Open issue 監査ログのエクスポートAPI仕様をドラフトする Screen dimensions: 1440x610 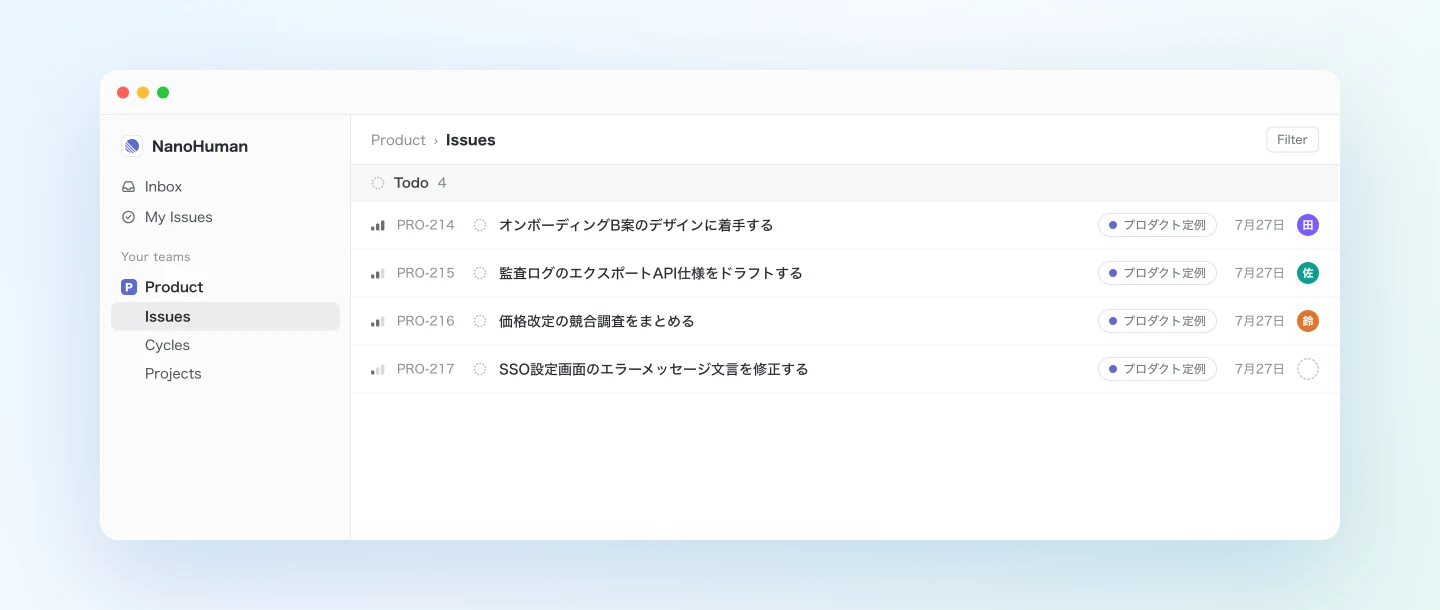coord(651,273)
